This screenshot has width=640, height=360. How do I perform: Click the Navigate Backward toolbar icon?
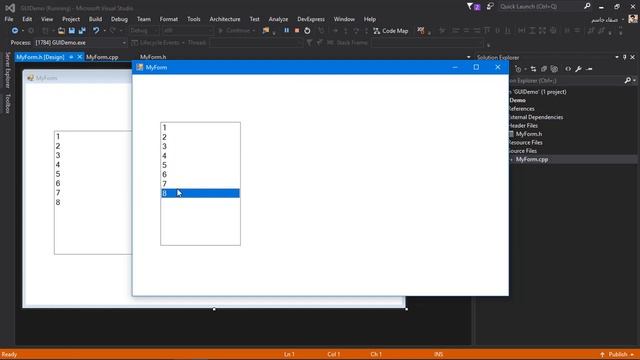click(15, 31)
